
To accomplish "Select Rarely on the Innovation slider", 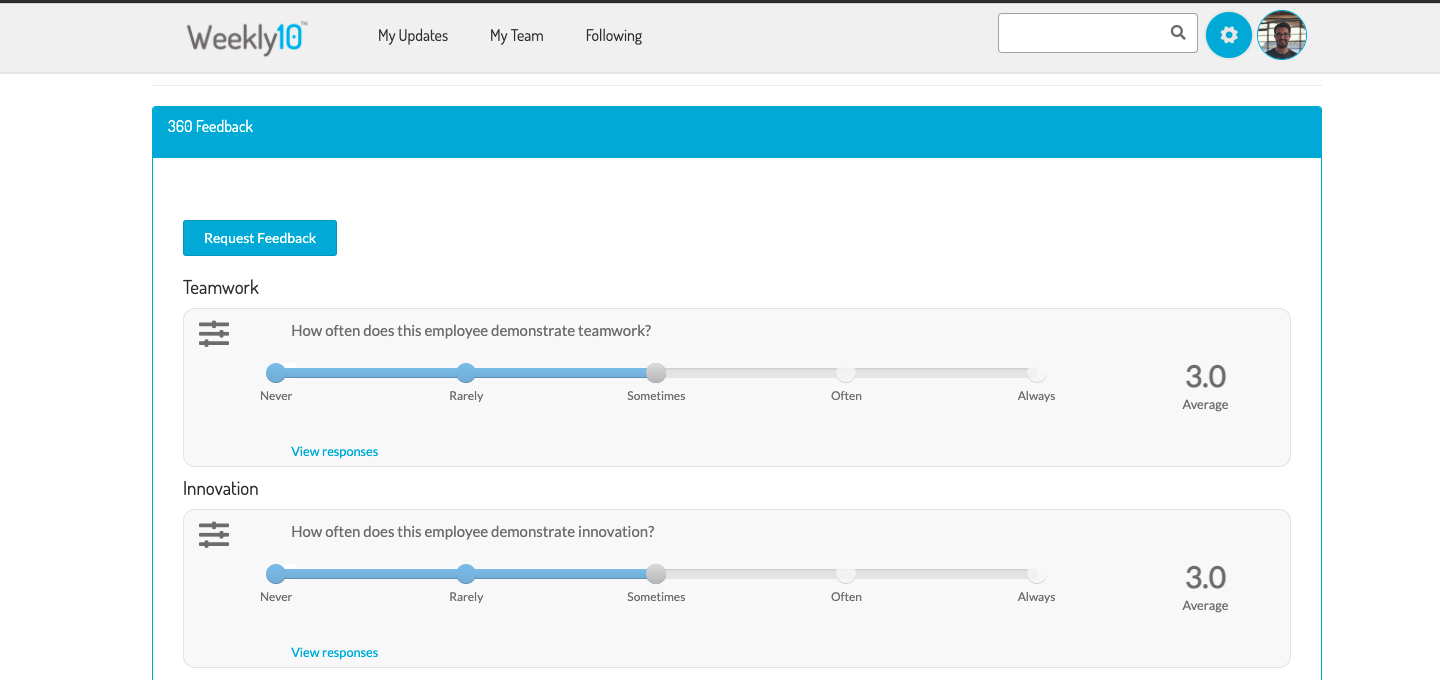I will tap(466, 574).
